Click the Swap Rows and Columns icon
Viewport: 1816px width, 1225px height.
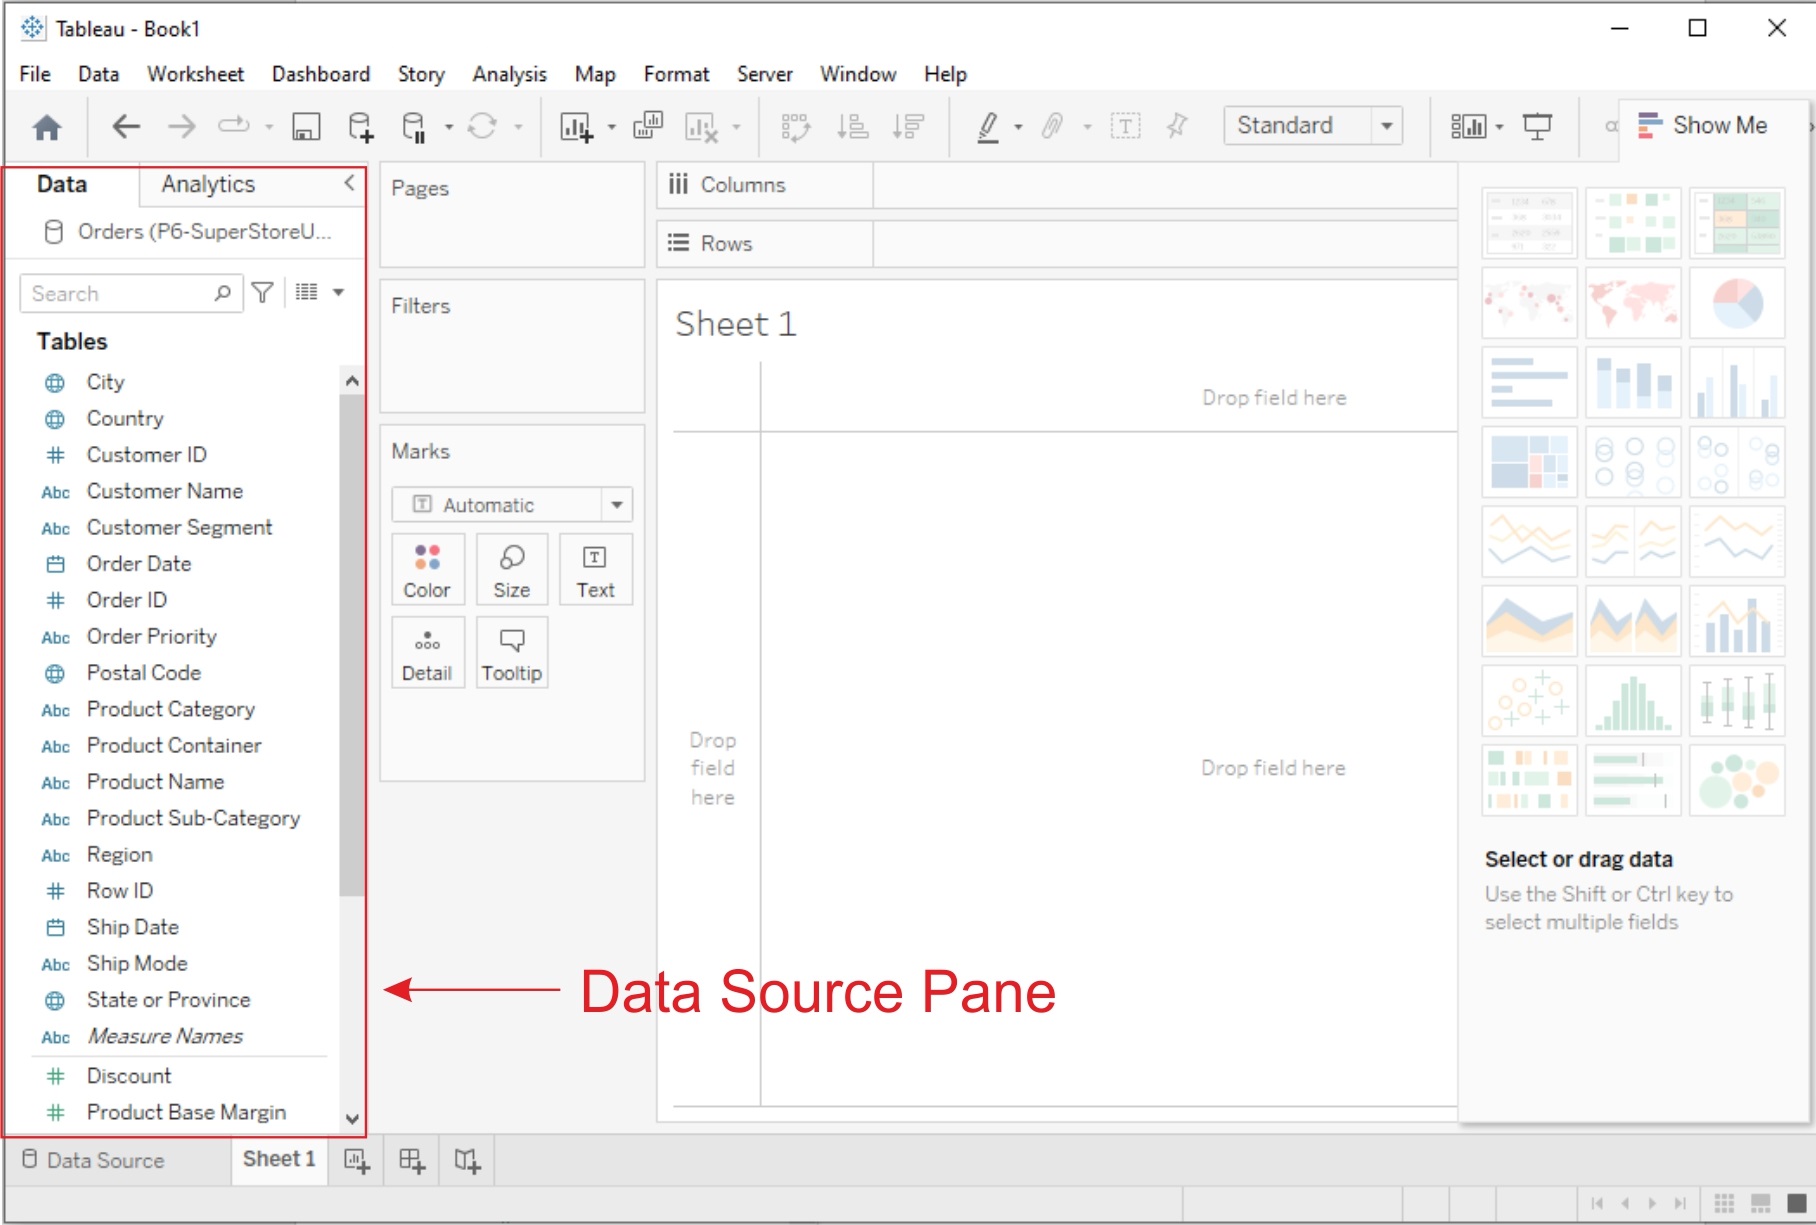(x=795, y=127)
